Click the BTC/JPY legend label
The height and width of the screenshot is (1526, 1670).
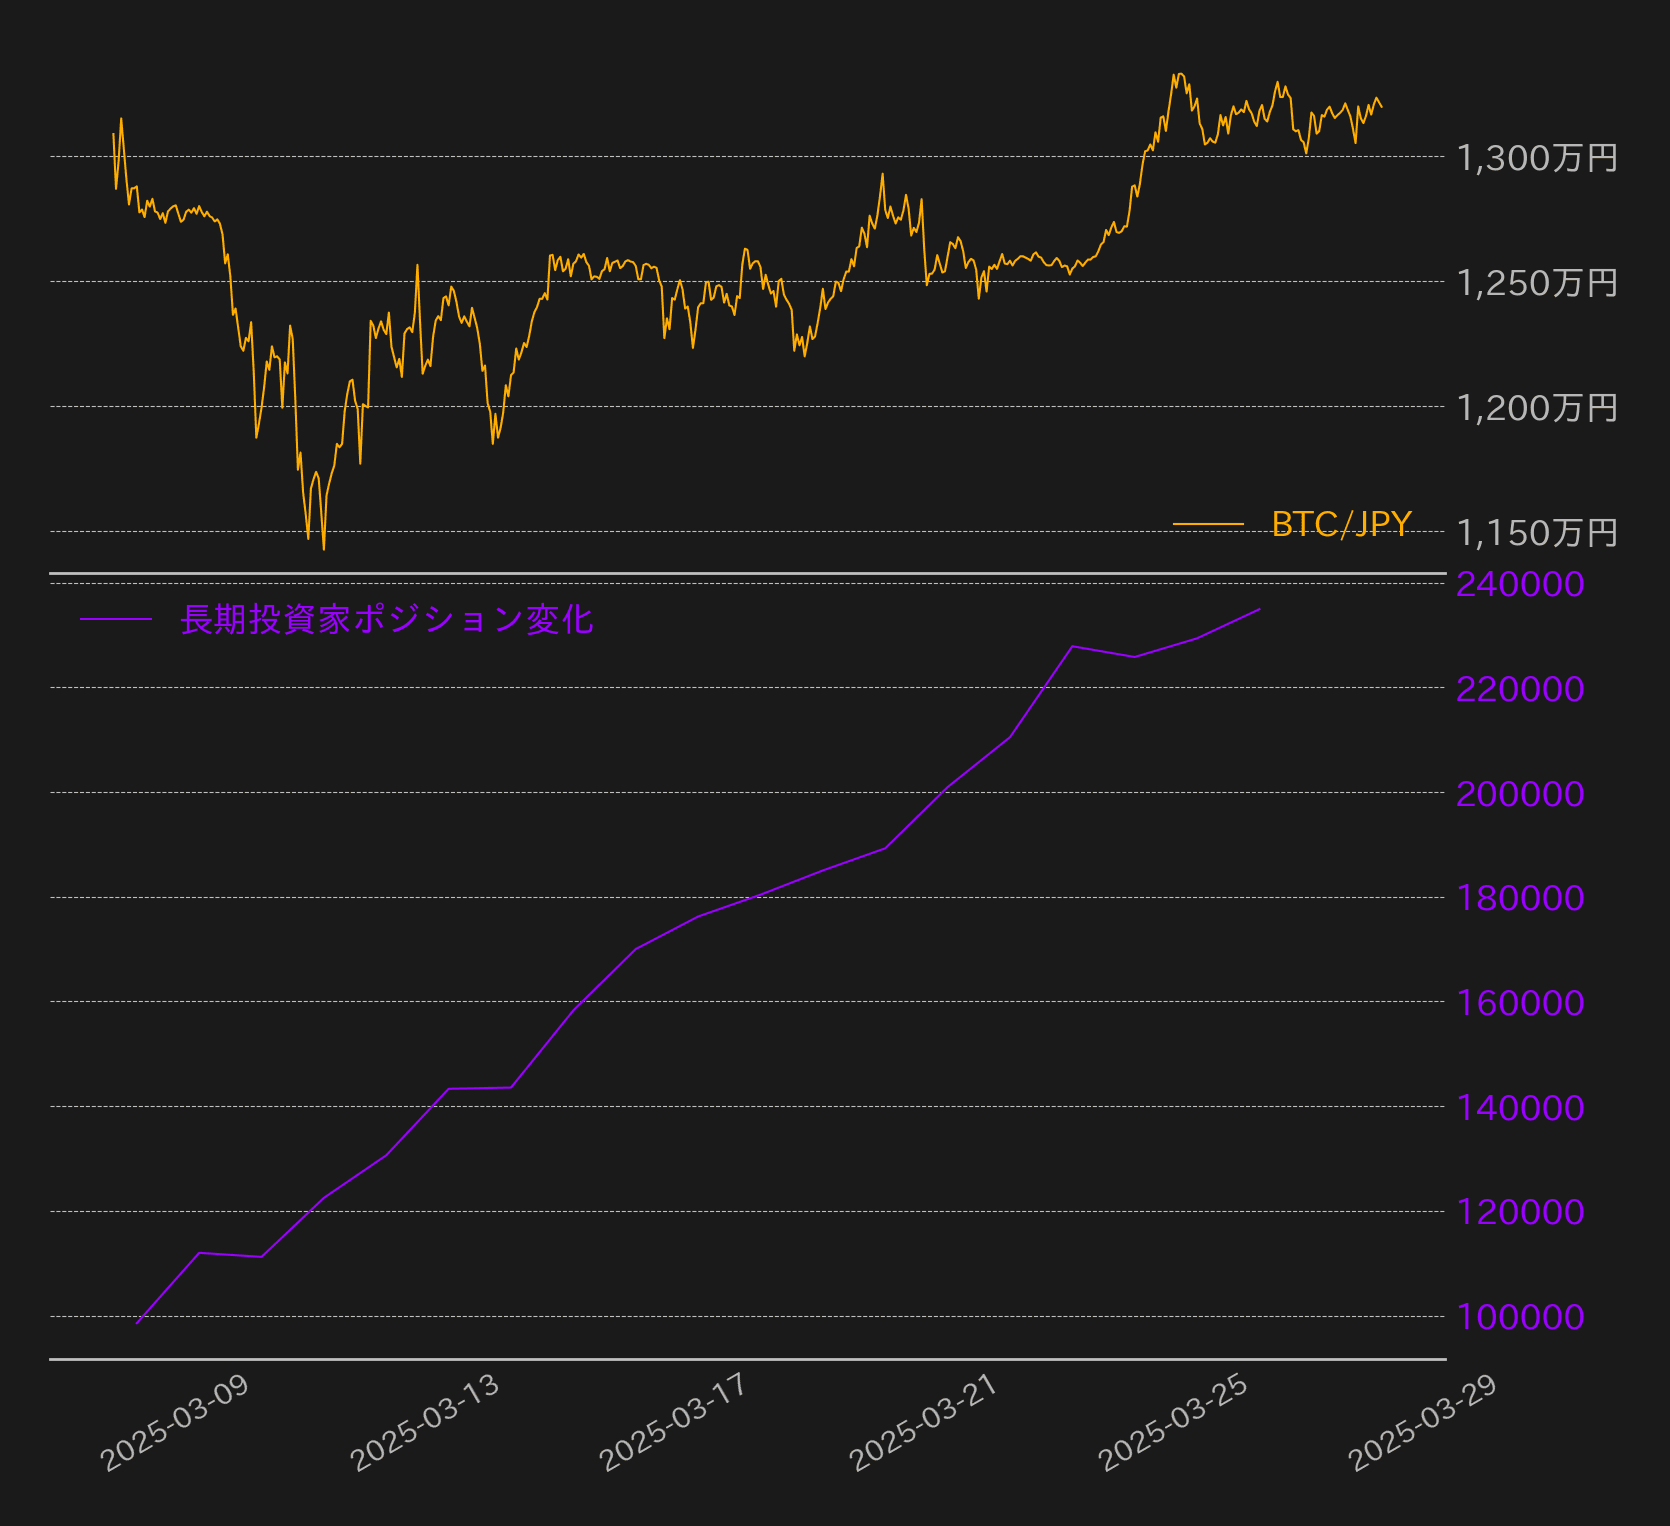pyautogui.click(x=1341, y=524)
